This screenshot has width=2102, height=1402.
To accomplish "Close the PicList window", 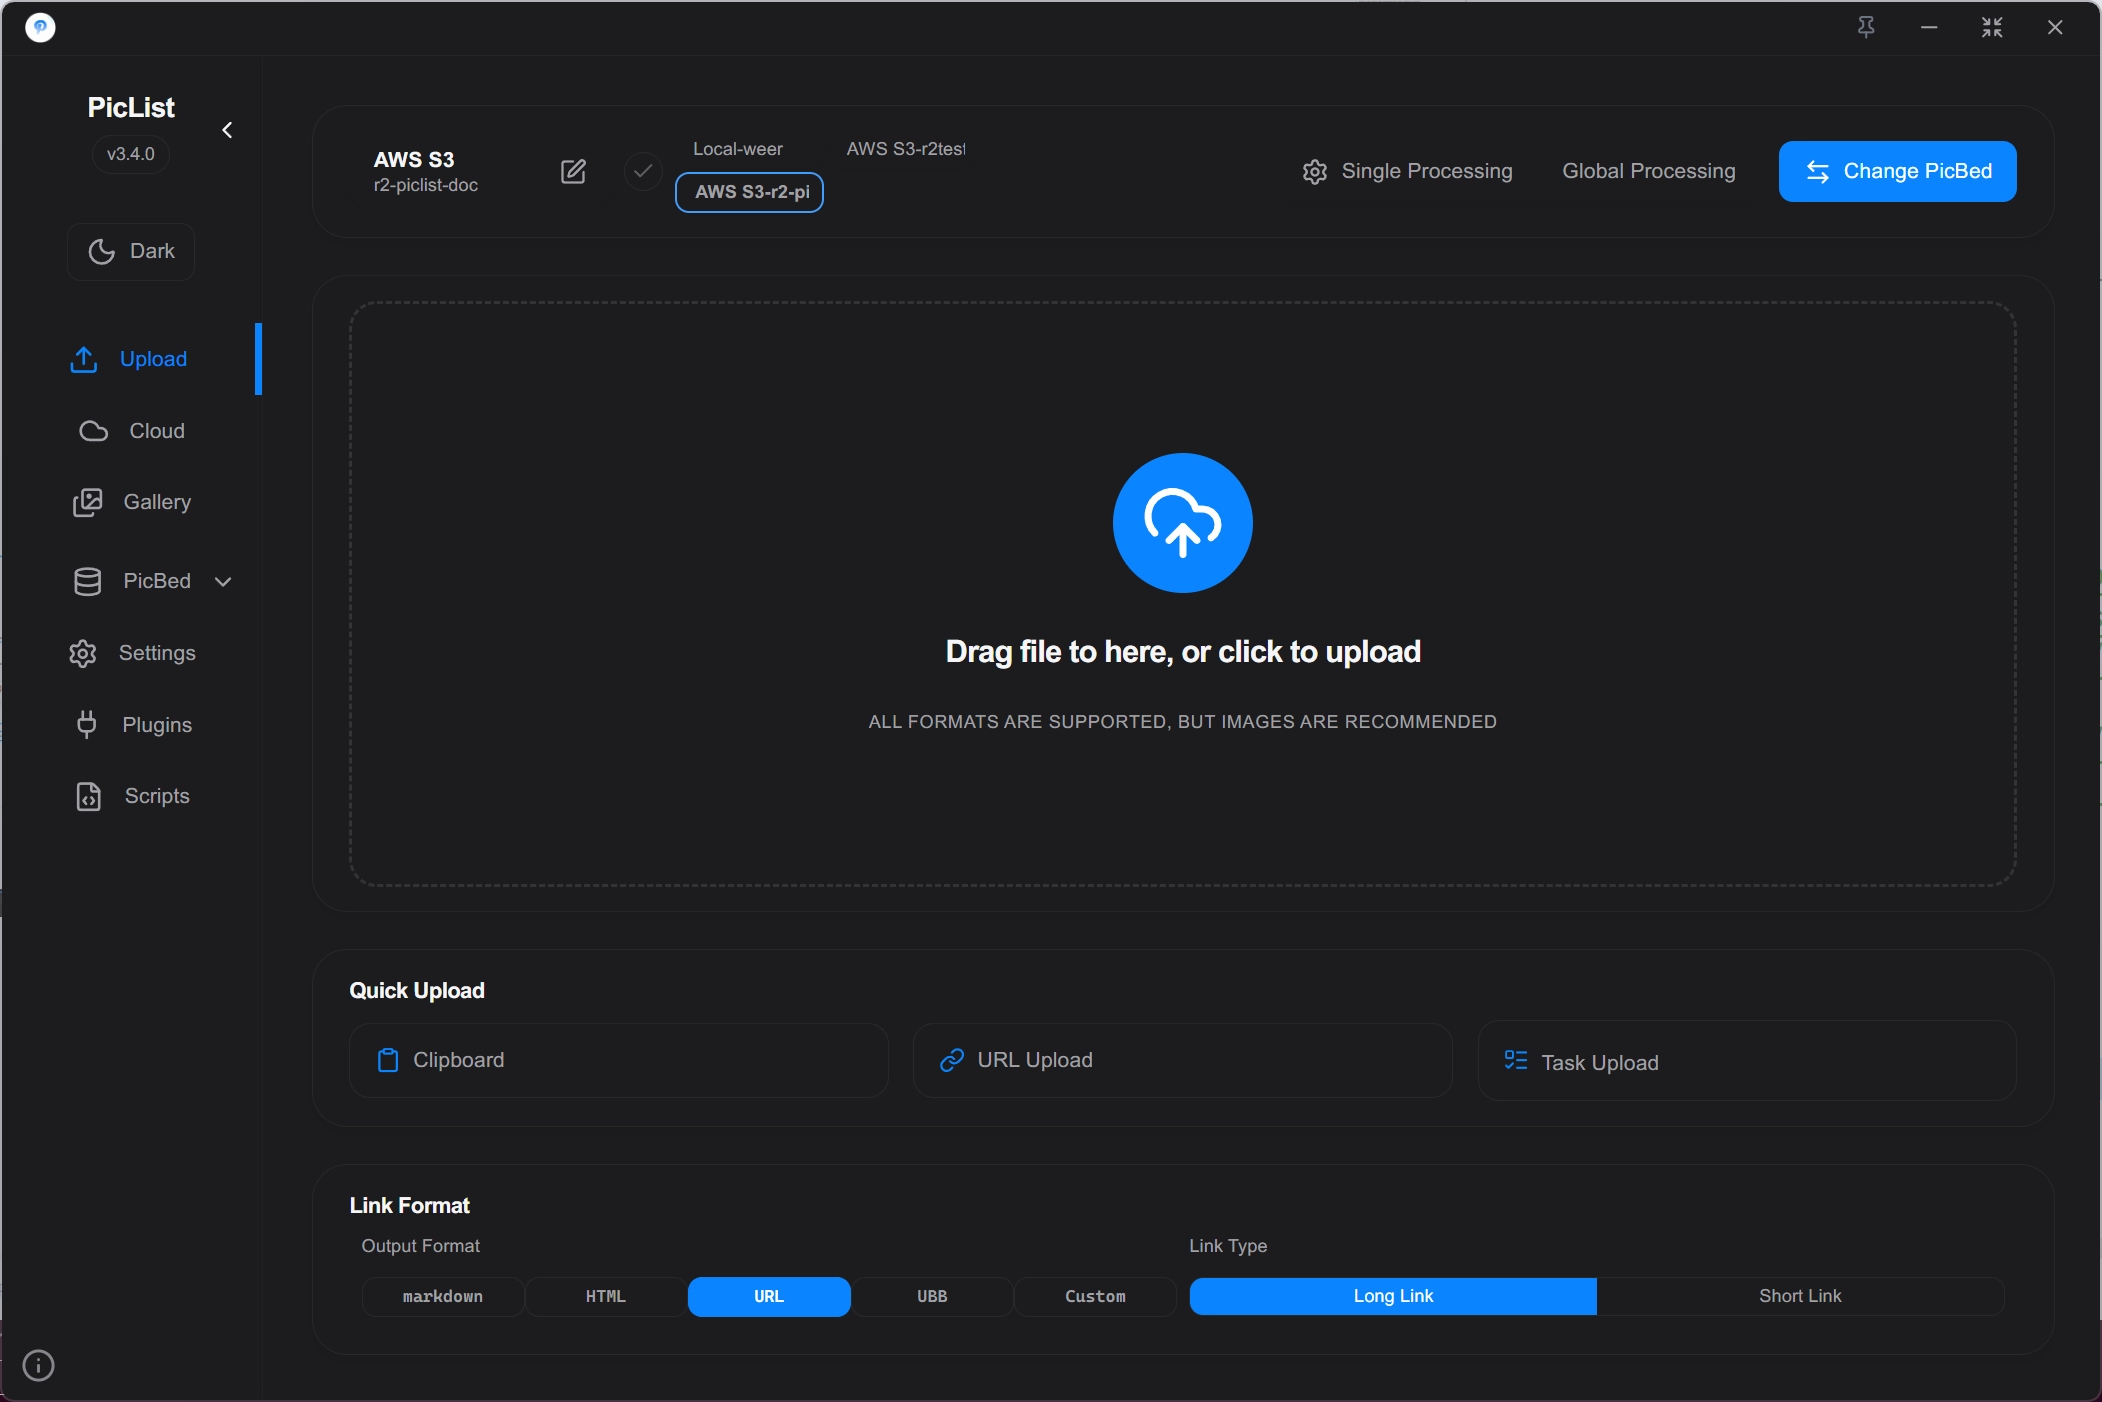I will 2055,27.
